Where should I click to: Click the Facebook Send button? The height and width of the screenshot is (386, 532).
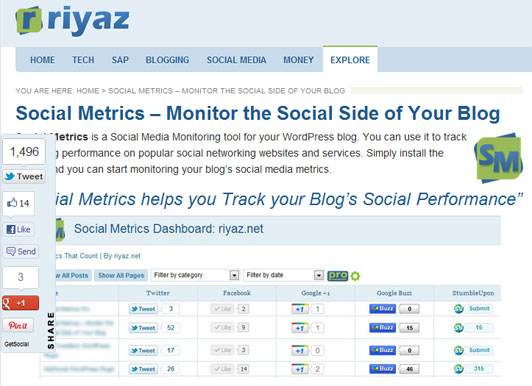pyautogui.click(x=21, y=251)
